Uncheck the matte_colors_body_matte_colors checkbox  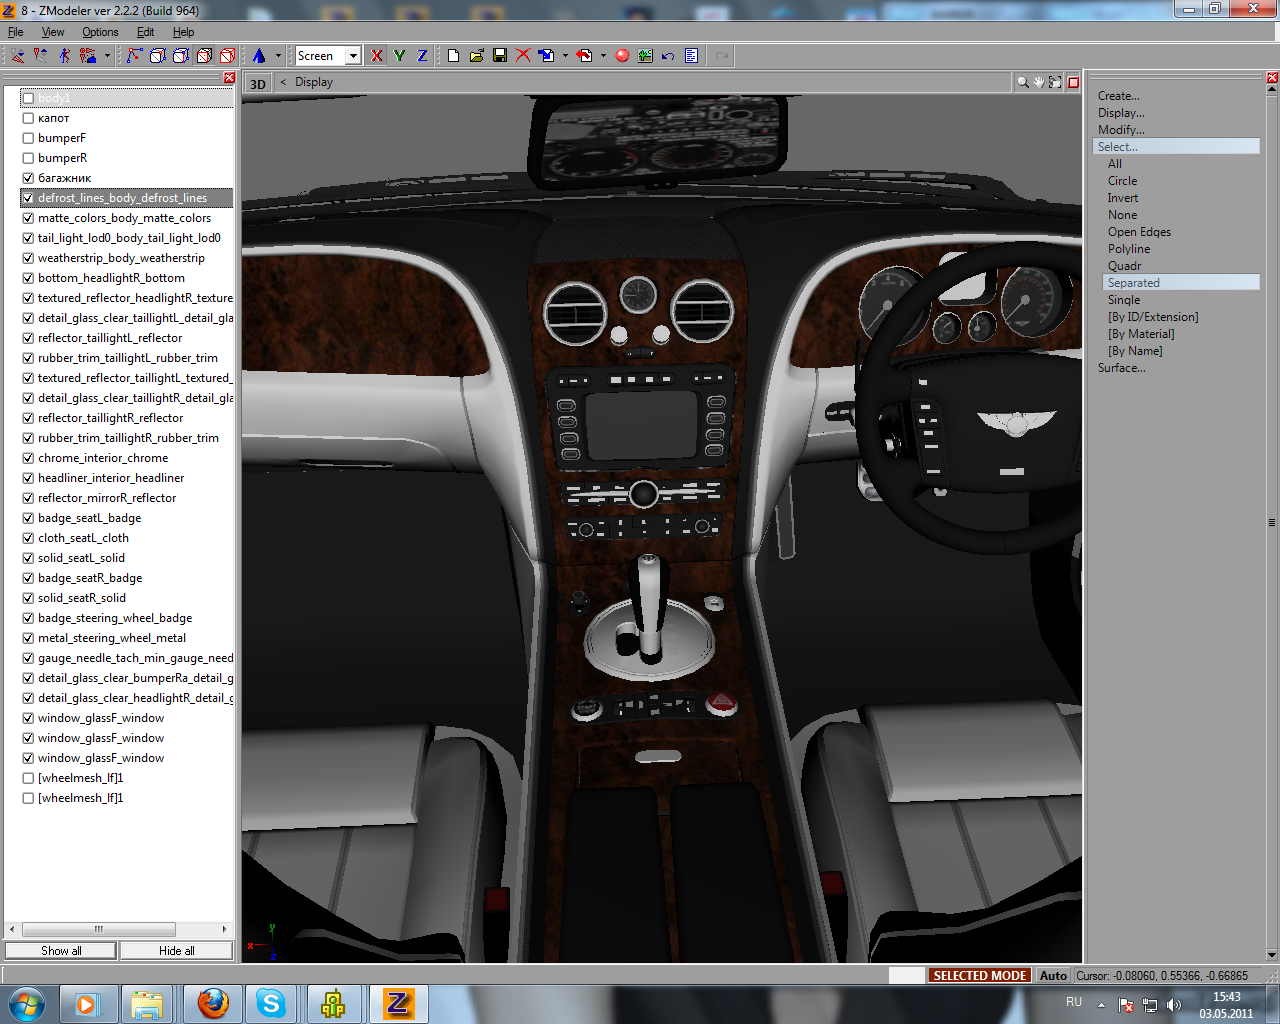[x=28, y=218]
